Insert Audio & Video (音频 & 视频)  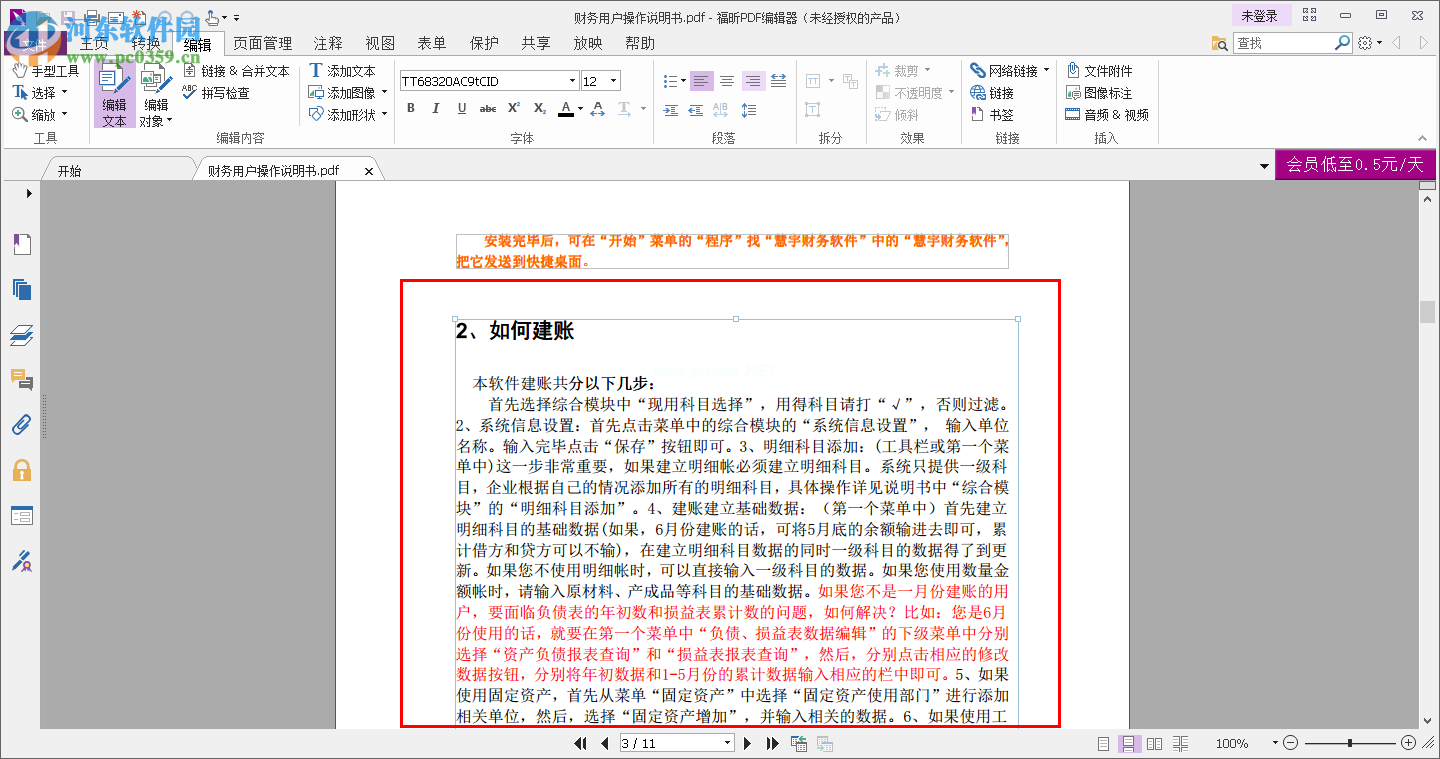(x=1107, y=115)
